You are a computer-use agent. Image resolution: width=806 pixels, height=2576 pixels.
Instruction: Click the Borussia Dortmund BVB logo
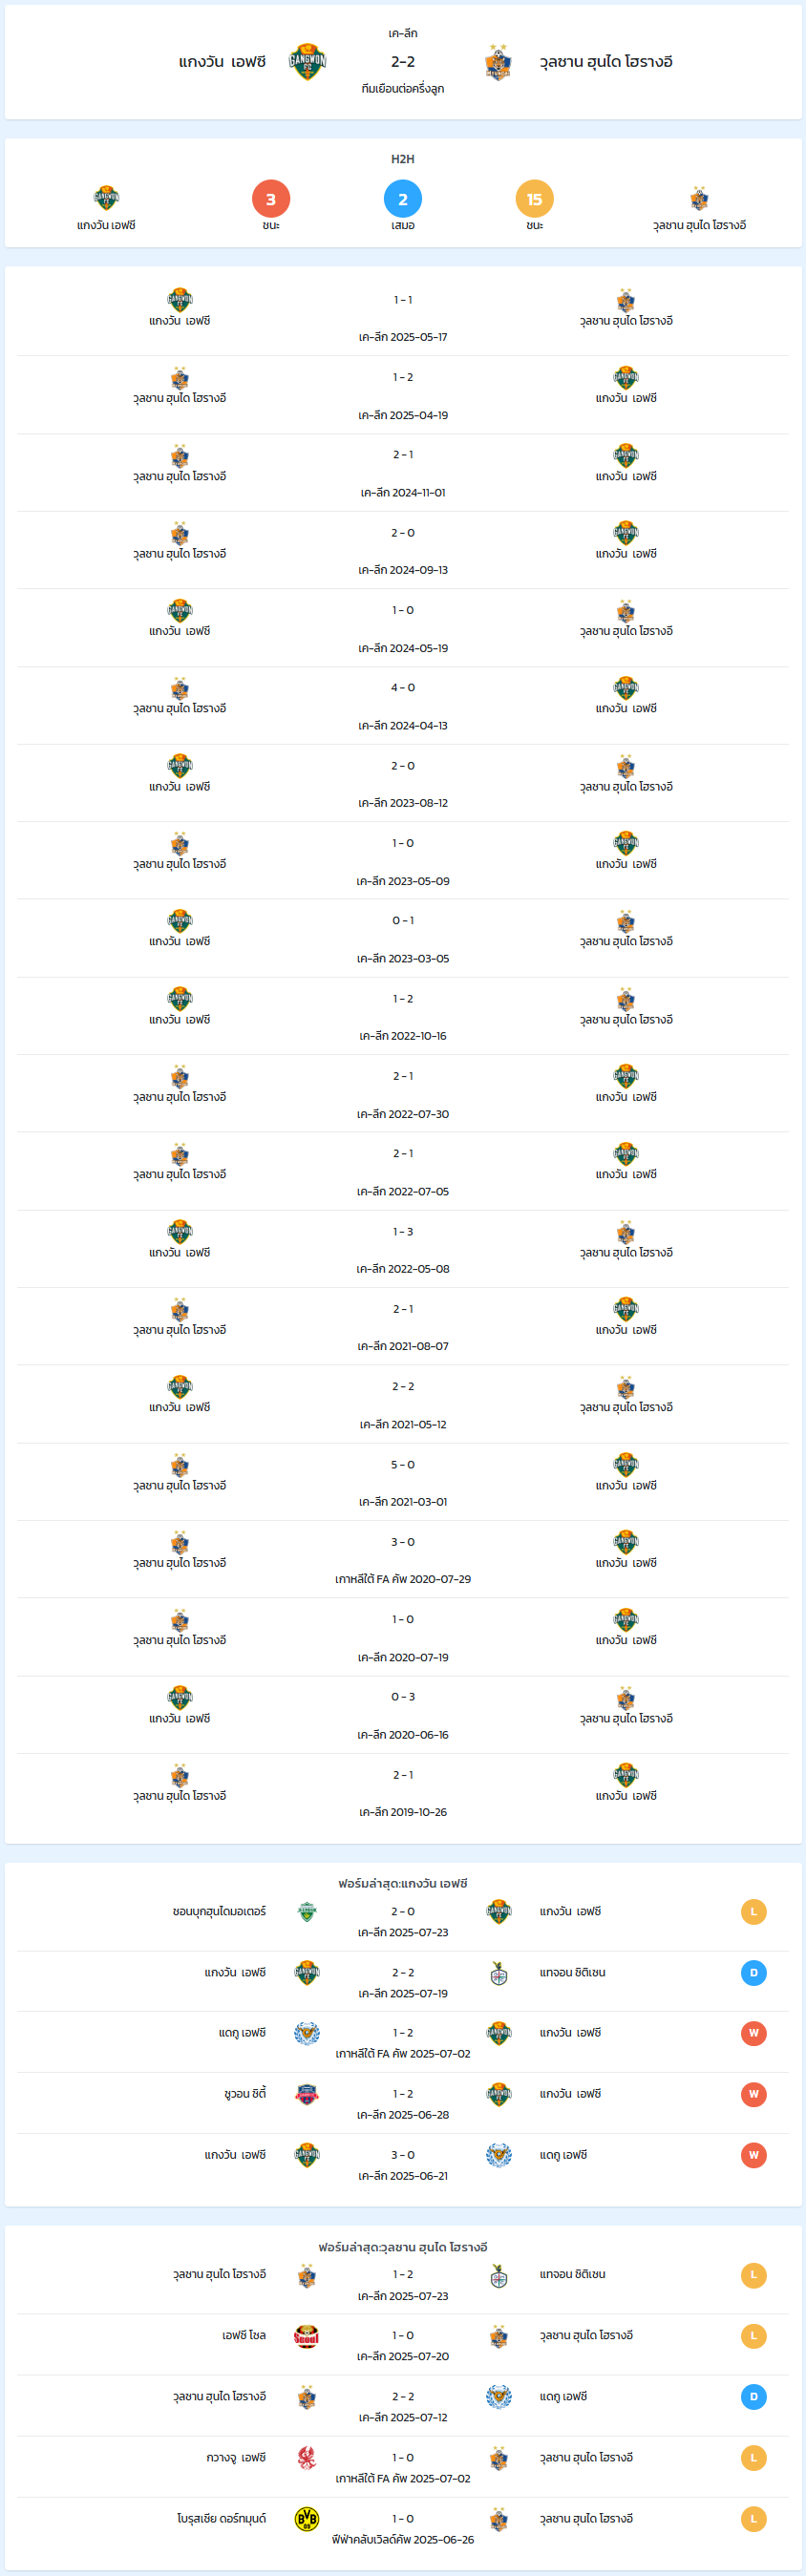pyautogui.click(x=307, y=2519)
